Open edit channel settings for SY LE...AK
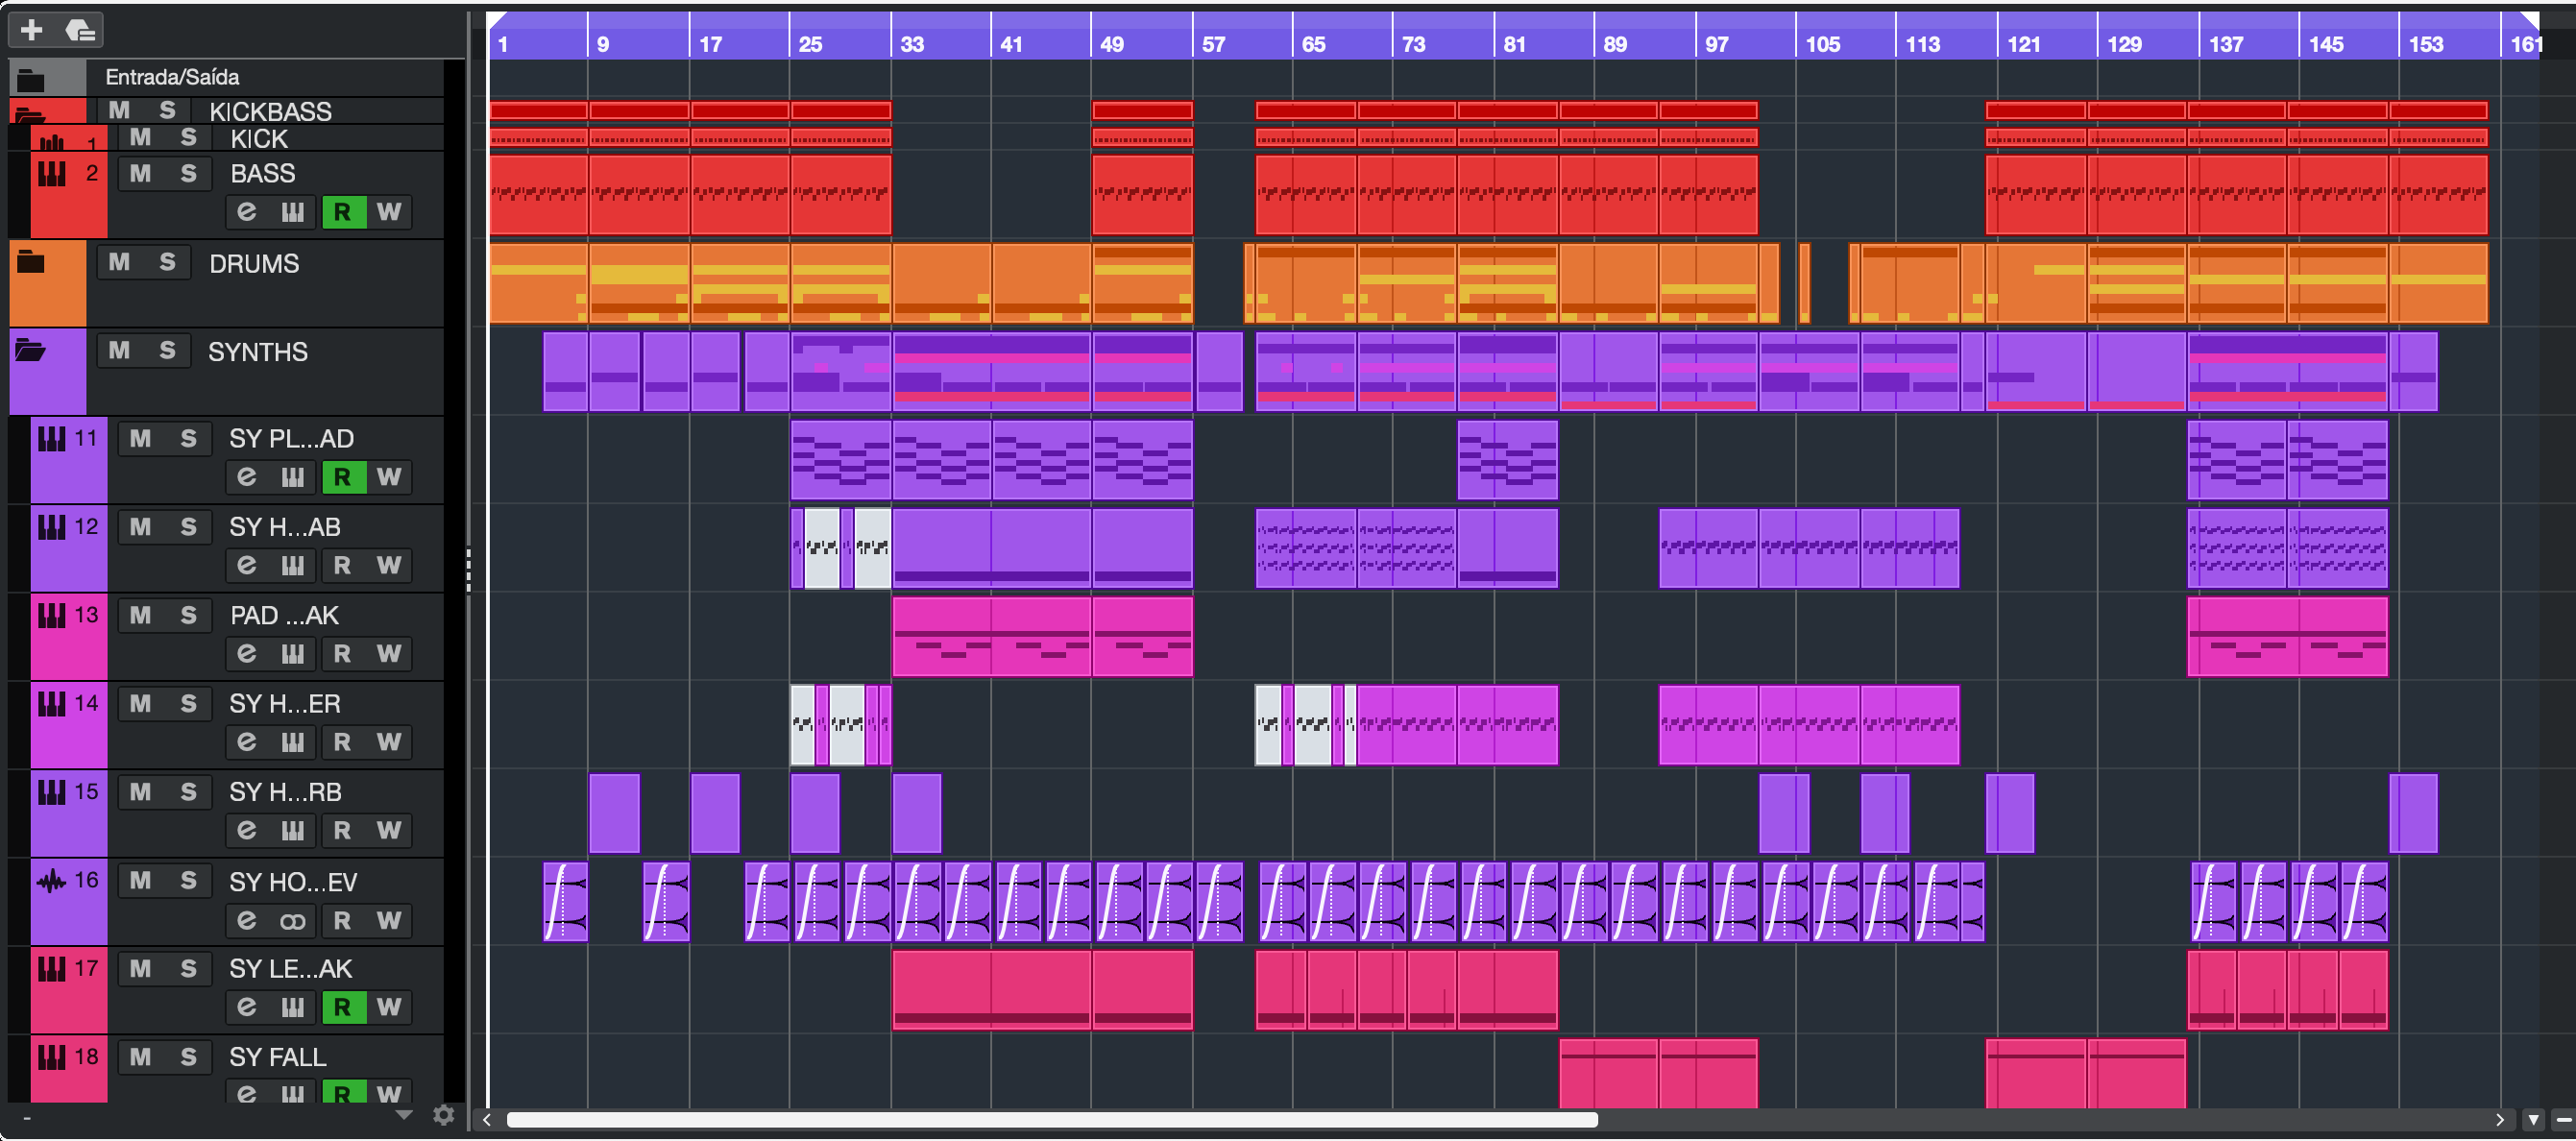The width and height of the screenshot is (2576, 1141). (x=246, y=1007)
